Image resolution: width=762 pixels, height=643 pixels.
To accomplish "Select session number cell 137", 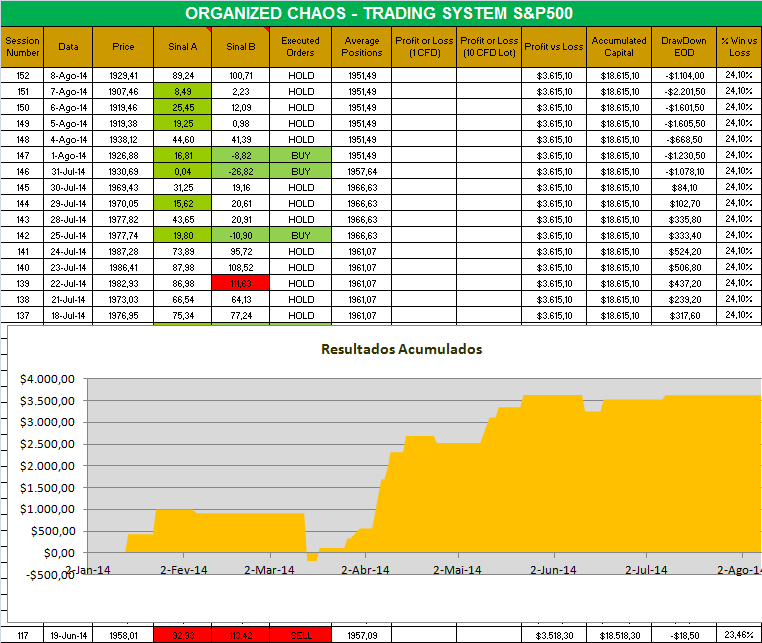I will tap(22, 315).
